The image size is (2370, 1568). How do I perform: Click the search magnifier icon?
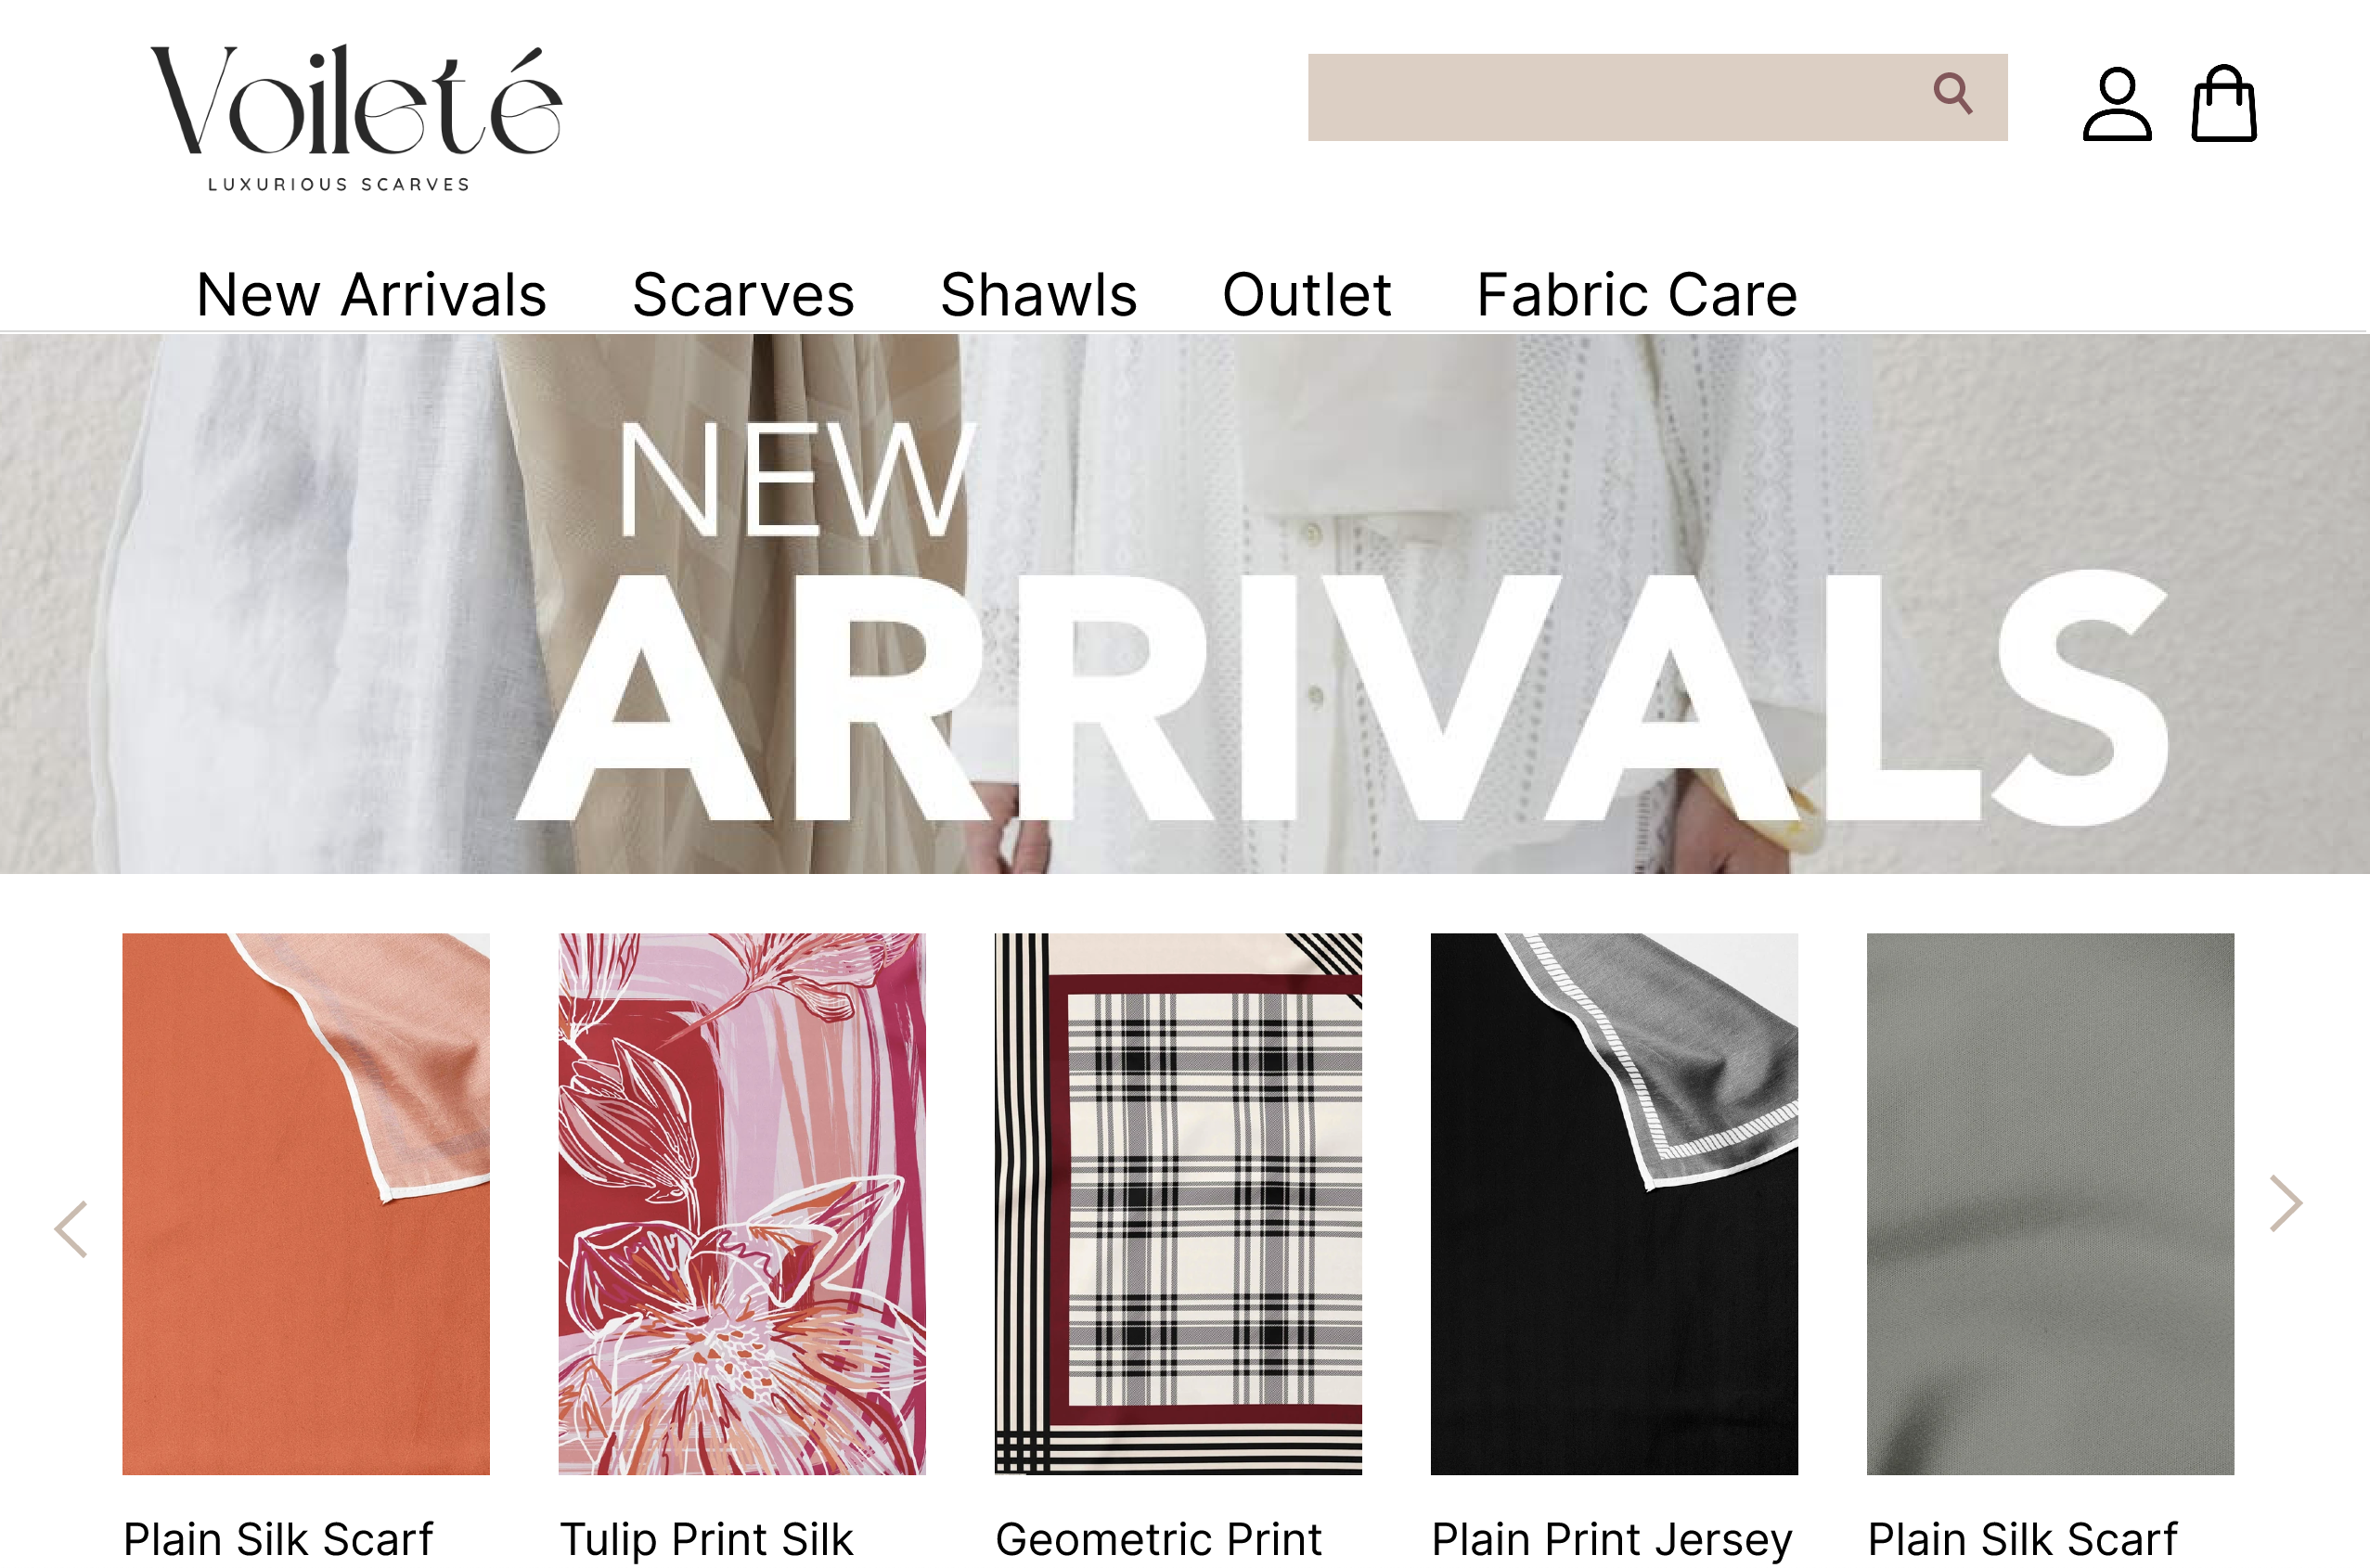click(1952, 94)
